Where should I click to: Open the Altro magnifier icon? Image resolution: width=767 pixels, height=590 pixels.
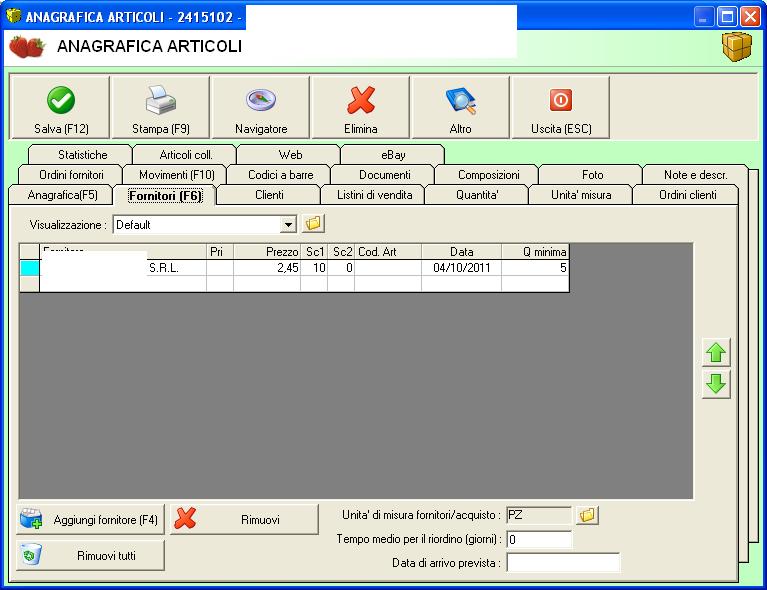pyautogui.click(x=461, y=101)
